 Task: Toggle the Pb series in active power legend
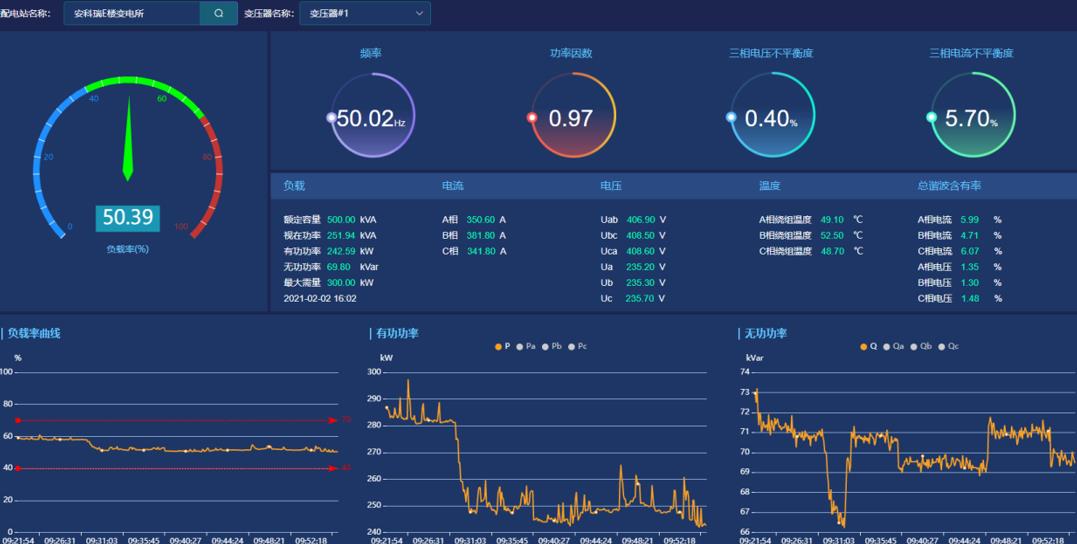pyautogui.click(x=551, y=347)
